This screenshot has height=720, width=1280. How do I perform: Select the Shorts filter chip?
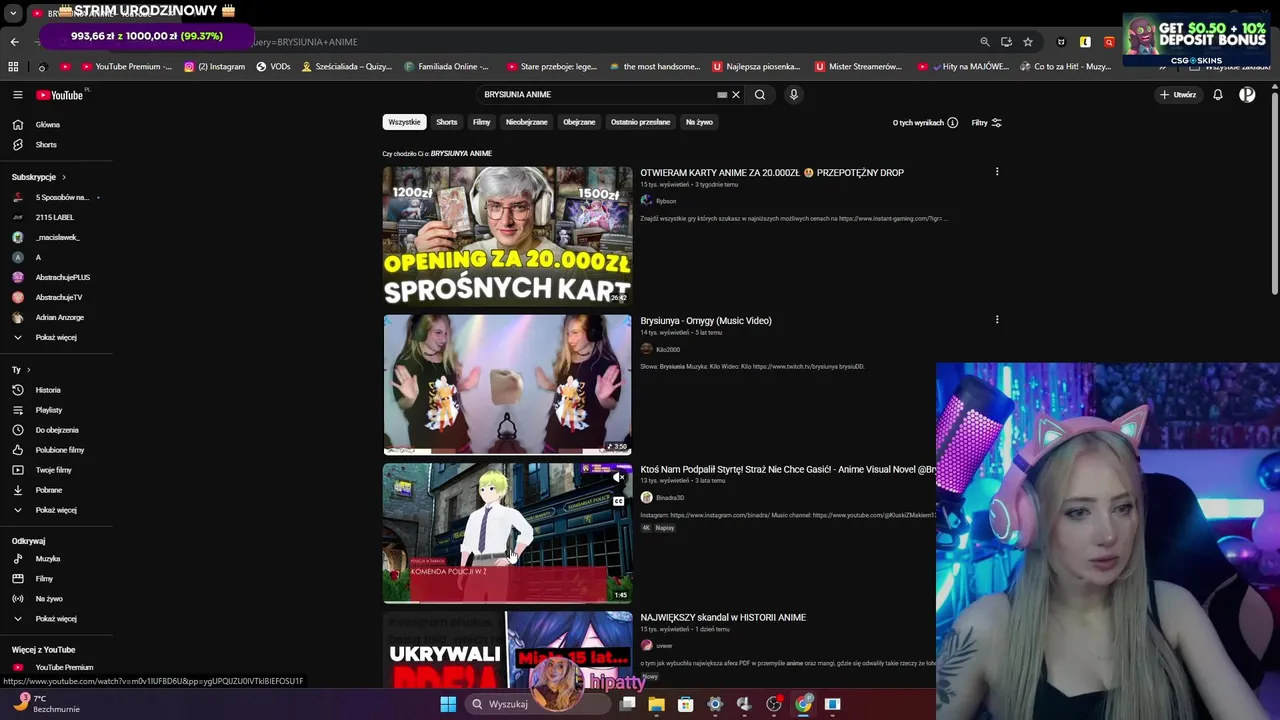pos(447,122)
